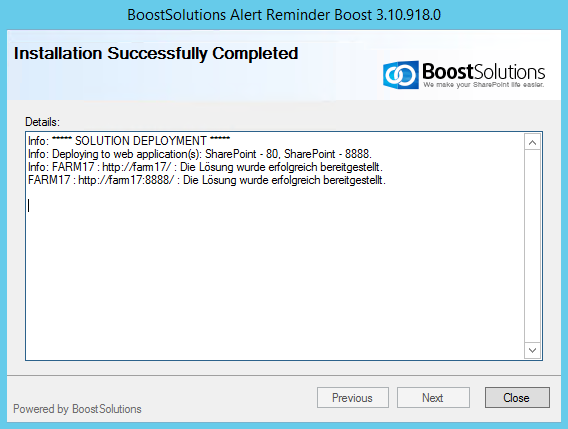Click the window title 'BoostSolutions Alert Reminder Boost 3.10.918.0'
Viewport: 568px width, 429px height.
pyautogui.click(x=284, y=15)
